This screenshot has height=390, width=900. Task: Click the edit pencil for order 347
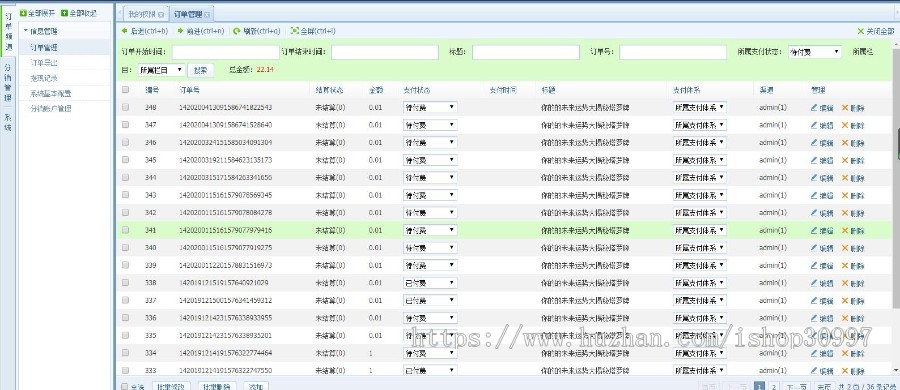pos(813,125)
